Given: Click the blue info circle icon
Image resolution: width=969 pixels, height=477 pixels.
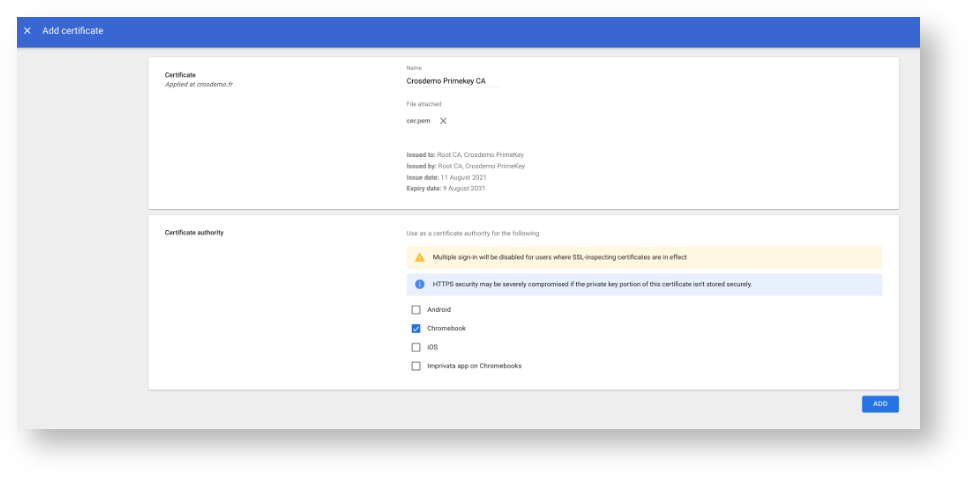Looking at the screenshot, I should click(420, 284).
